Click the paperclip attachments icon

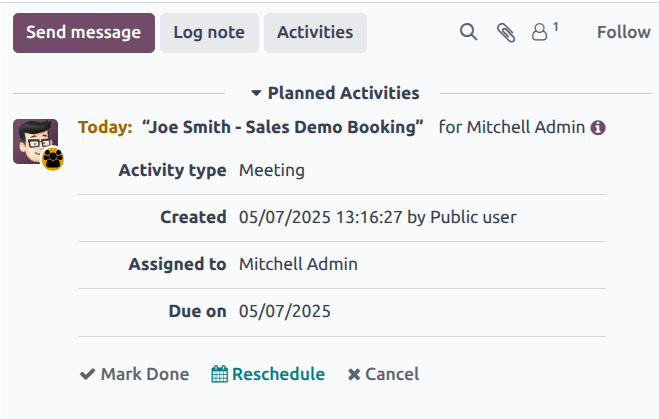tap(506, 32)
